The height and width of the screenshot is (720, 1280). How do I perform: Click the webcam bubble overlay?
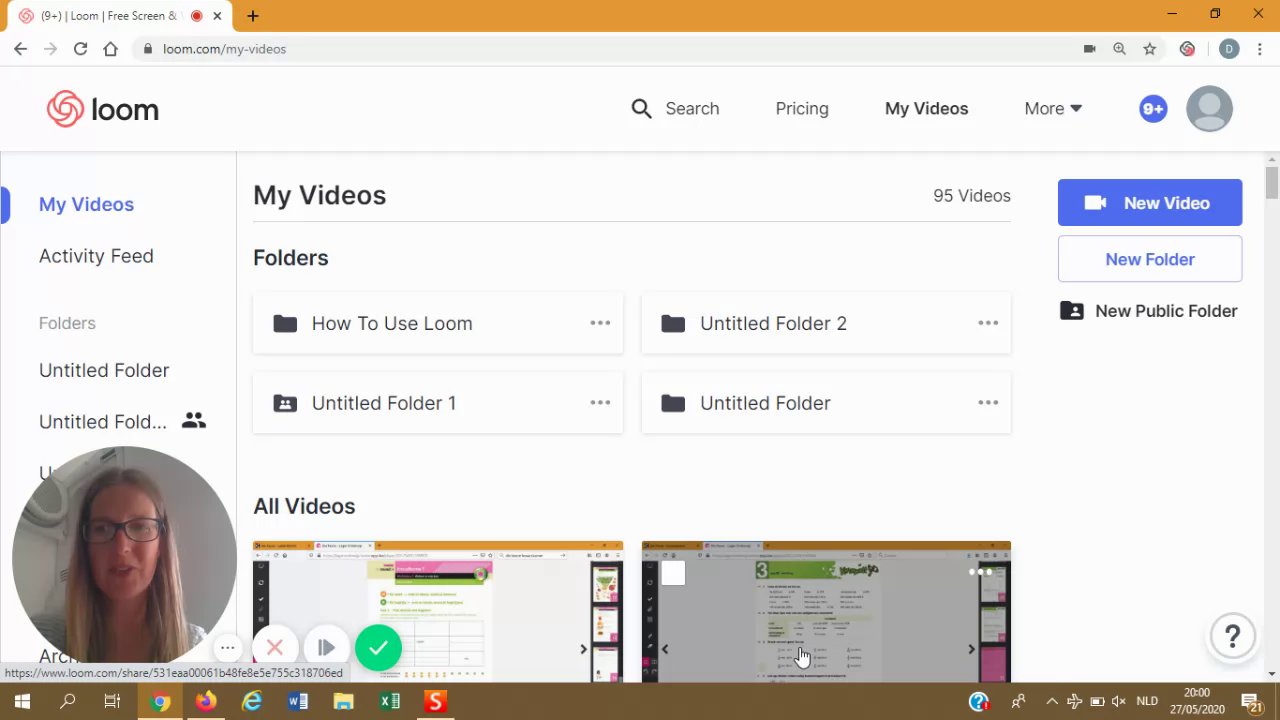pos(124,557)
